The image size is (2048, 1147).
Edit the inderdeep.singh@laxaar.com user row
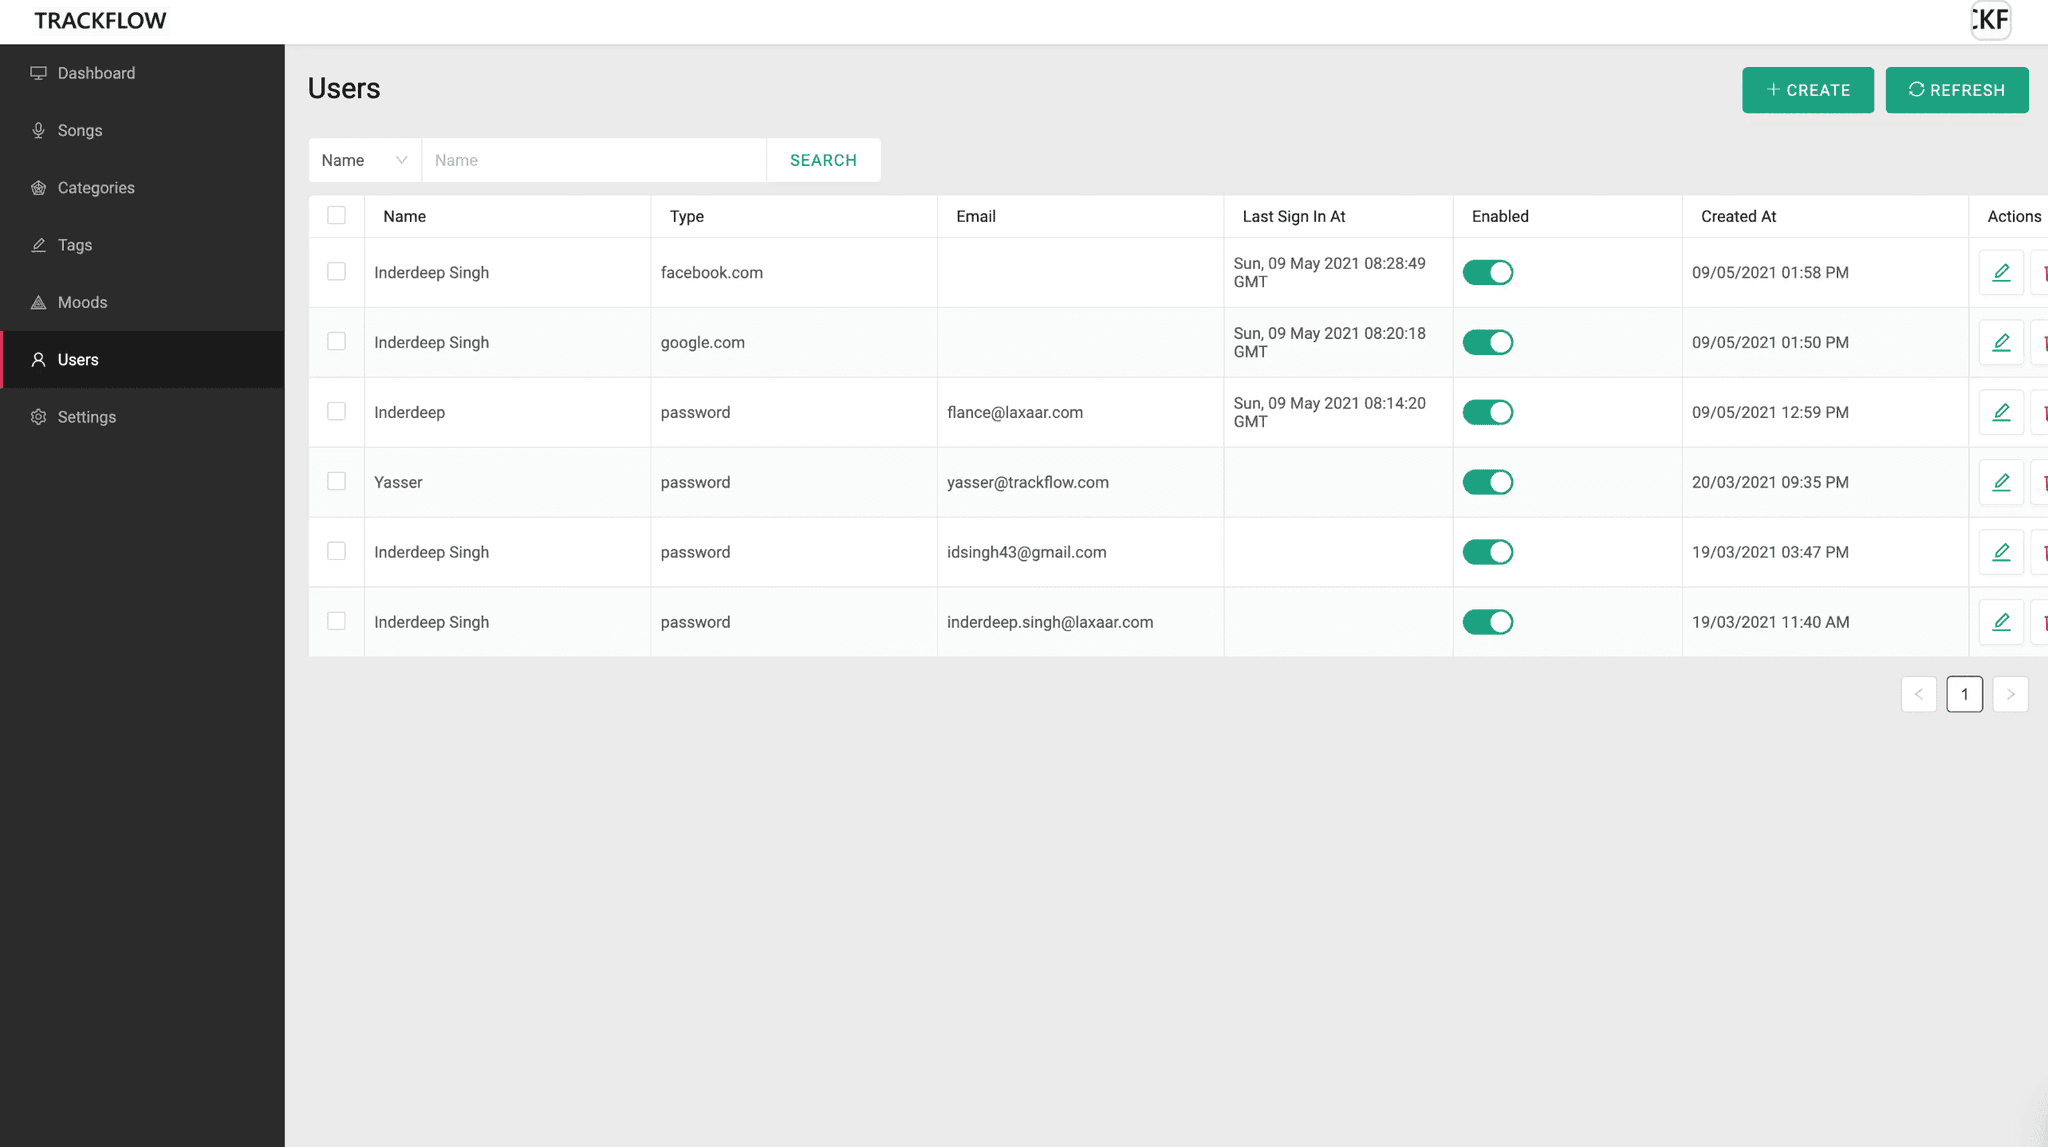coord(2001,622)
